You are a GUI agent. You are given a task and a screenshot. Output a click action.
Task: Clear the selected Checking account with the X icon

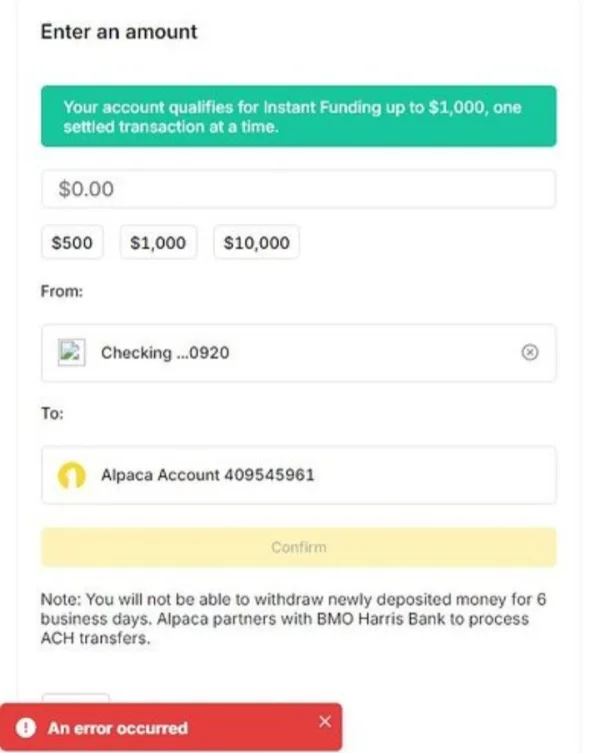tap(531, 352)
